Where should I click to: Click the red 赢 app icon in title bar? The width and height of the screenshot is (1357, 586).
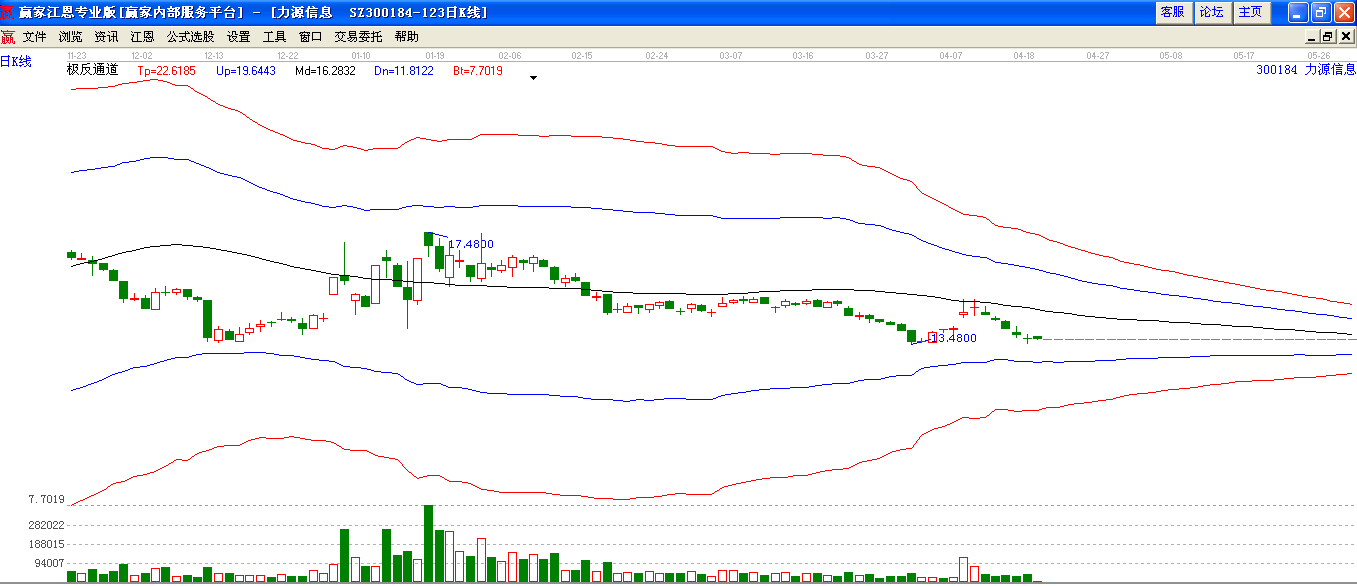8,12
